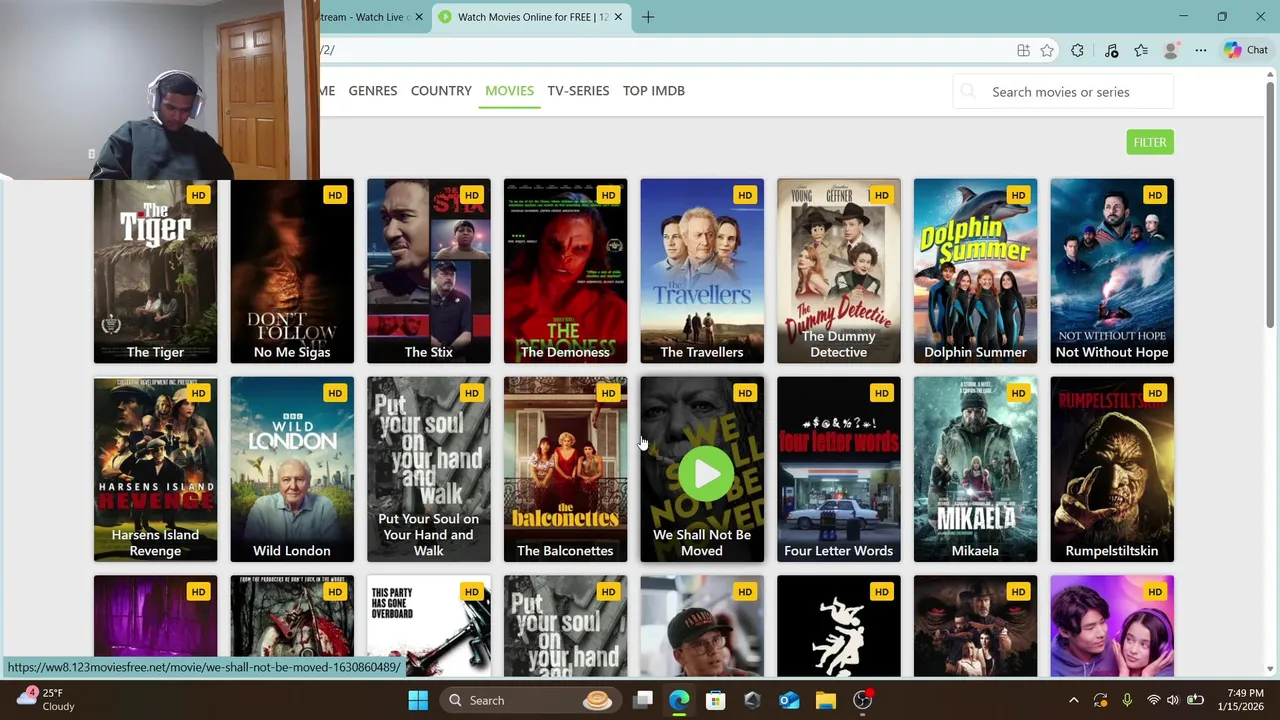
Task: Open the COUNTRY menu
Action: [x=441, y=90]
